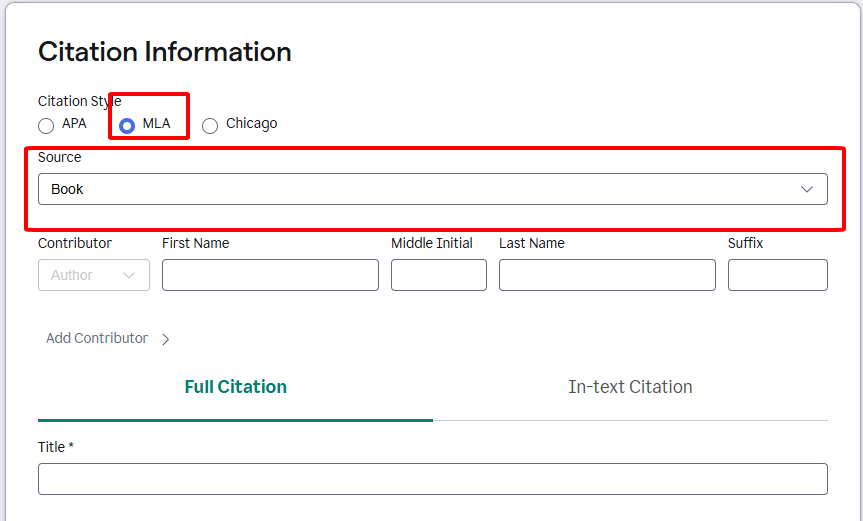
Task: Switch to the In-text Citation tab
Action: click(630, 387)
